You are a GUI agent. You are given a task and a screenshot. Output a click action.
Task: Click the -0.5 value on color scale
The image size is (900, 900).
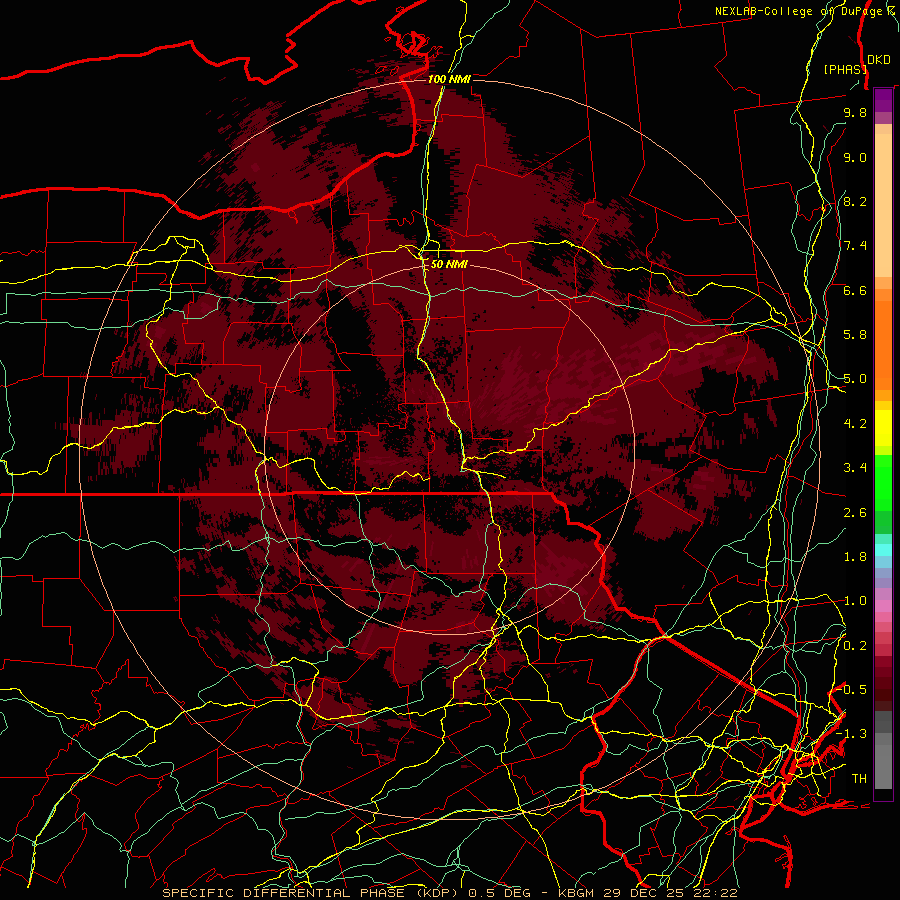pos(852,690)
